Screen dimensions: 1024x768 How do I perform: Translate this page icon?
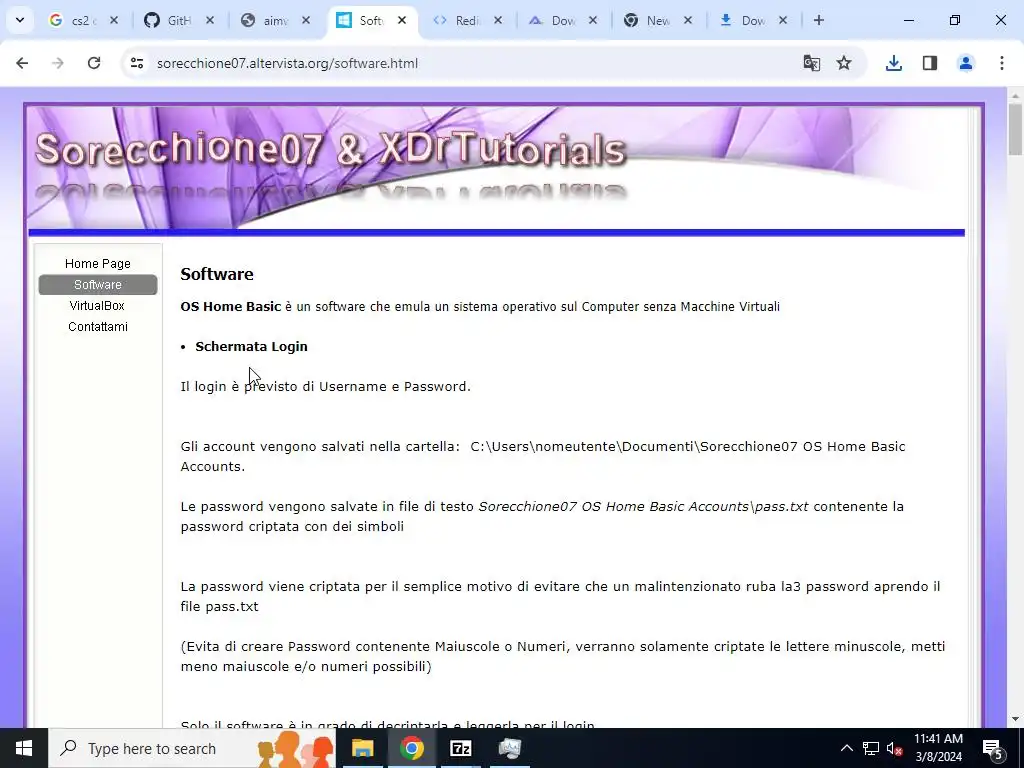coord(811,63)
